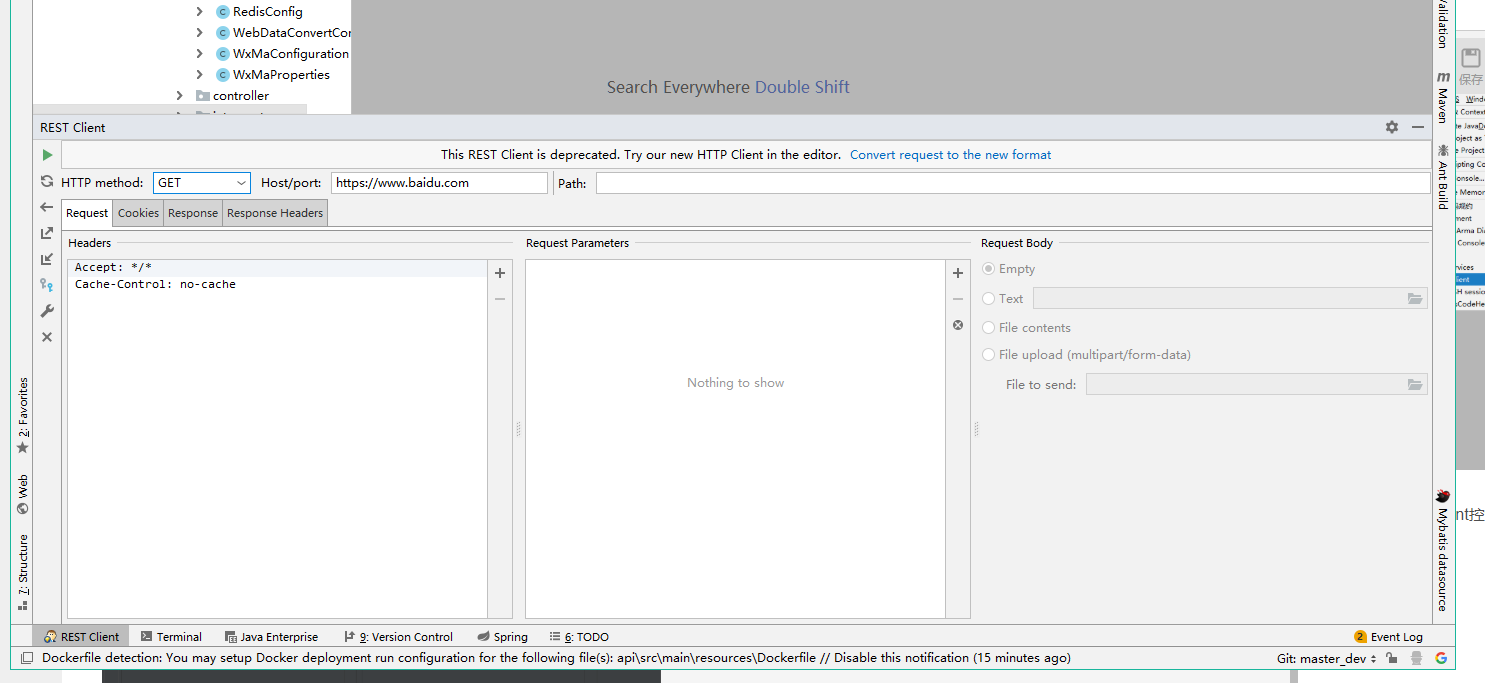This screenshot has height=683, width=1485.
Task: Open the Web side tool window
Action: point(23,495)
